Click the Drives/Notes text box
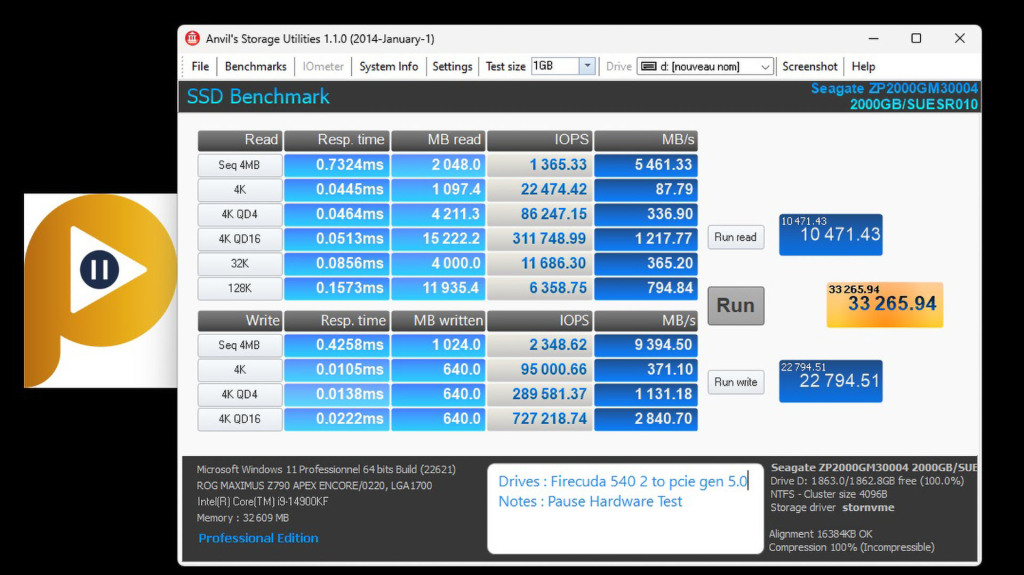The image size is (1024, 575). pos(625,508)
